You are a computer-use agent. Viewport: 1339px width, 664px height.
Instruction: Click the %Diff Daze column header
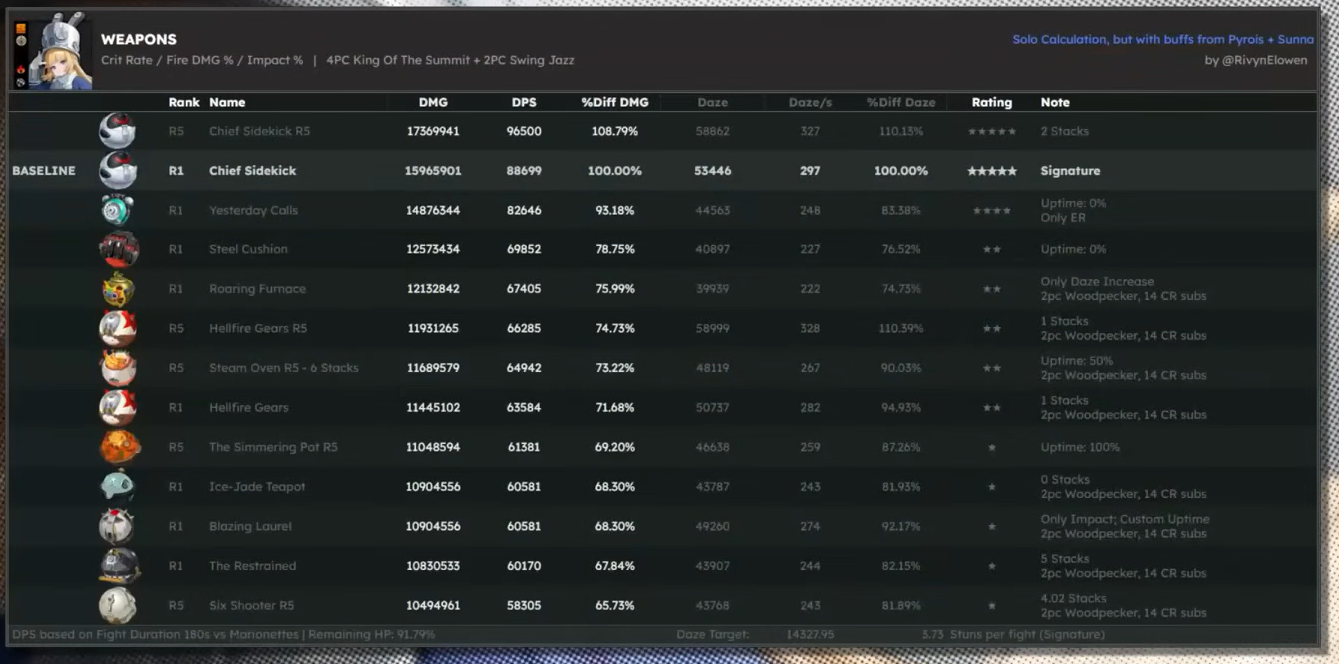tap(900, 102)
